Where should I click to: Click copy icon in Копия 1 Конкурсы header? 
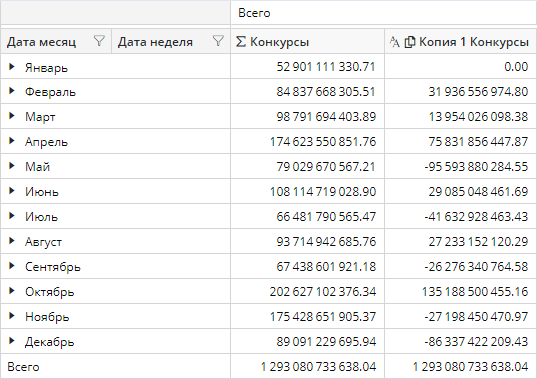click(410, 42)
